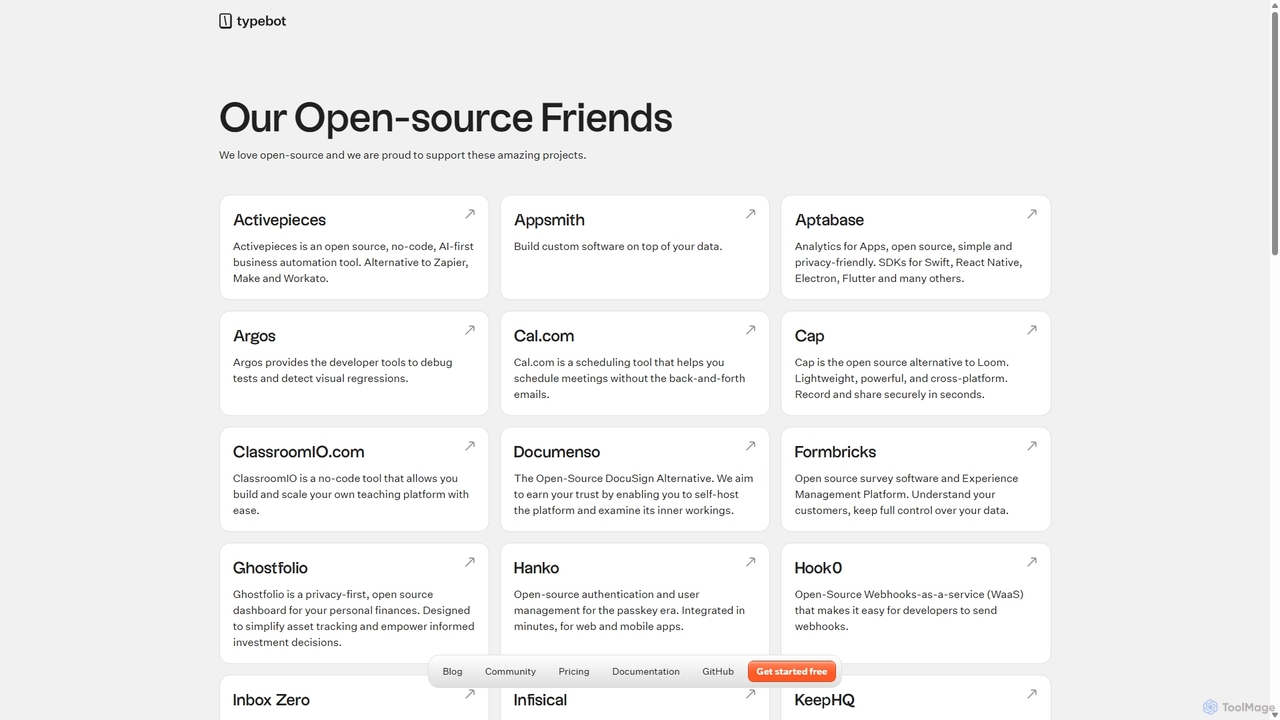Open the Formbricks external link arrow

(x=1032, y=446)
